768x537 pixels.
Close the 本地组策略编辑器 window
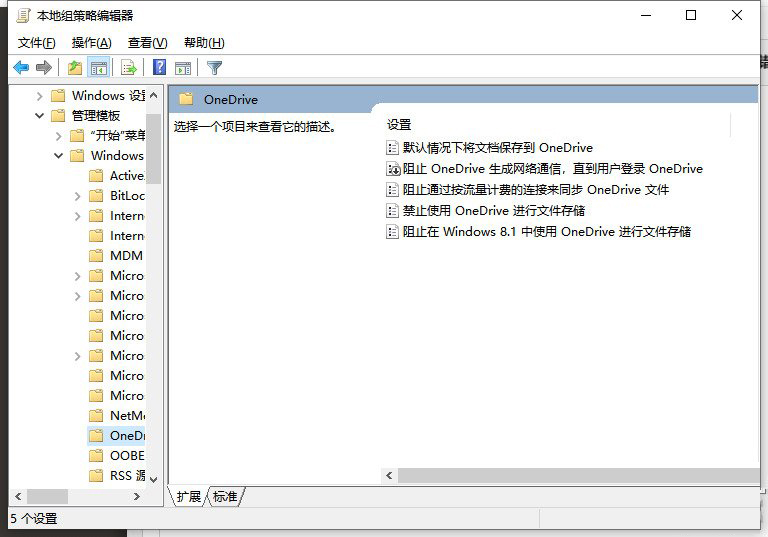(737, 16)
